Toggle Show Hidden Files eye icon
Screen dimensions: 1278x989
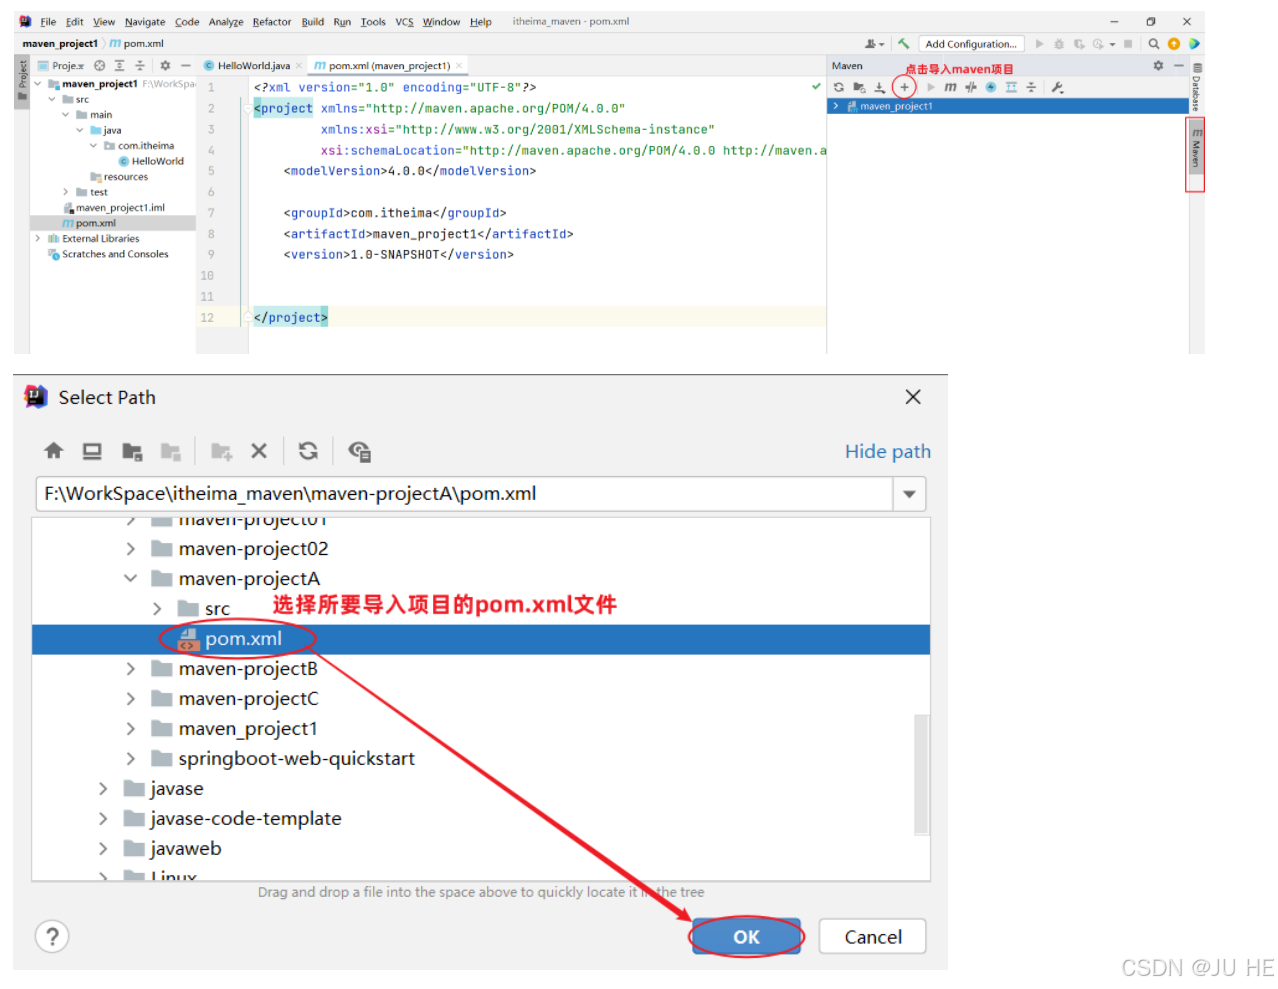360,451
